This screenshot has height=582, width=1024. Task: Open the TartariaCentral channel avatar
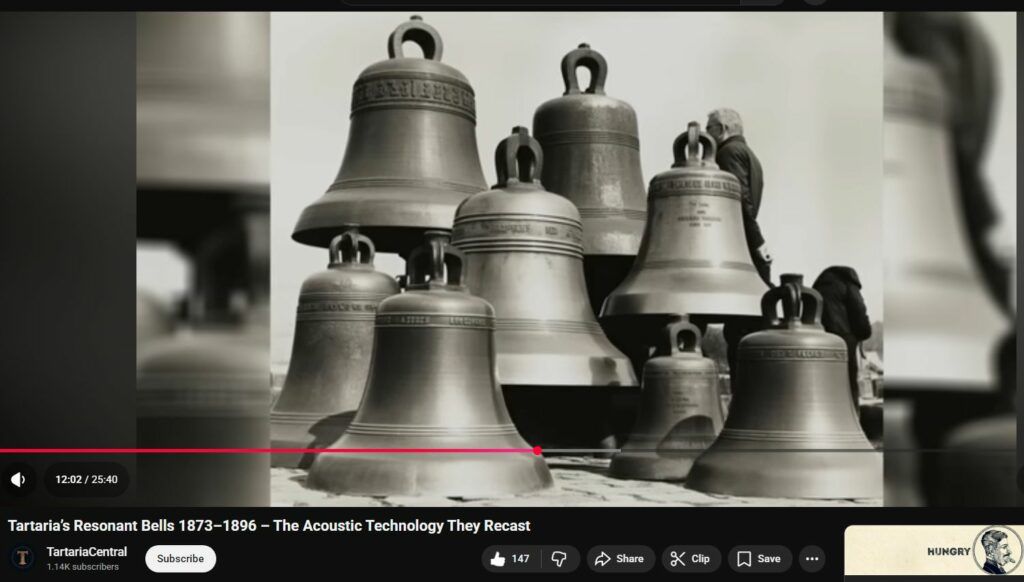(22, 558)
